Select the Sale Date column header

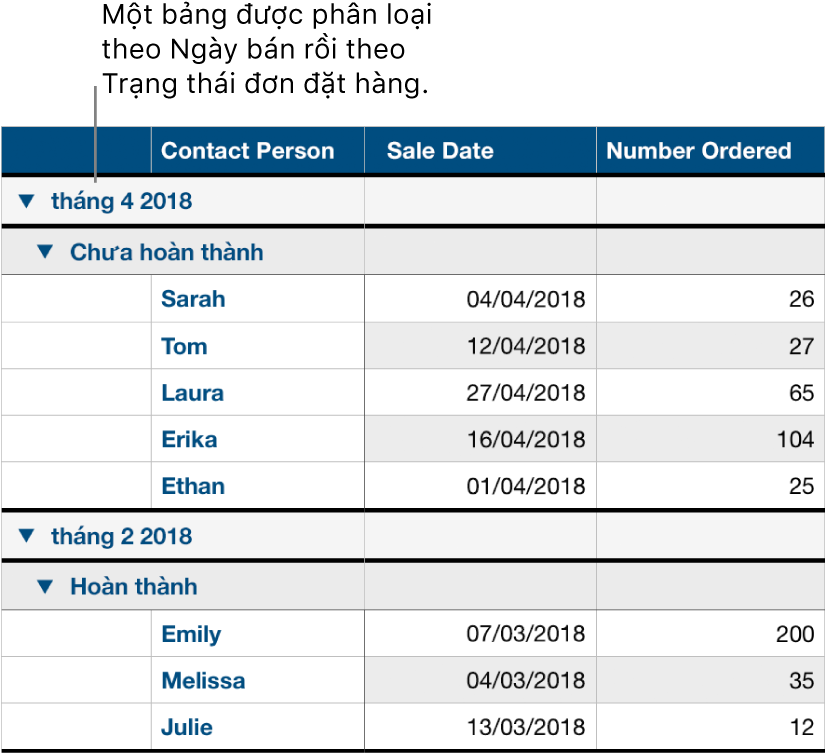pos(480,151)
